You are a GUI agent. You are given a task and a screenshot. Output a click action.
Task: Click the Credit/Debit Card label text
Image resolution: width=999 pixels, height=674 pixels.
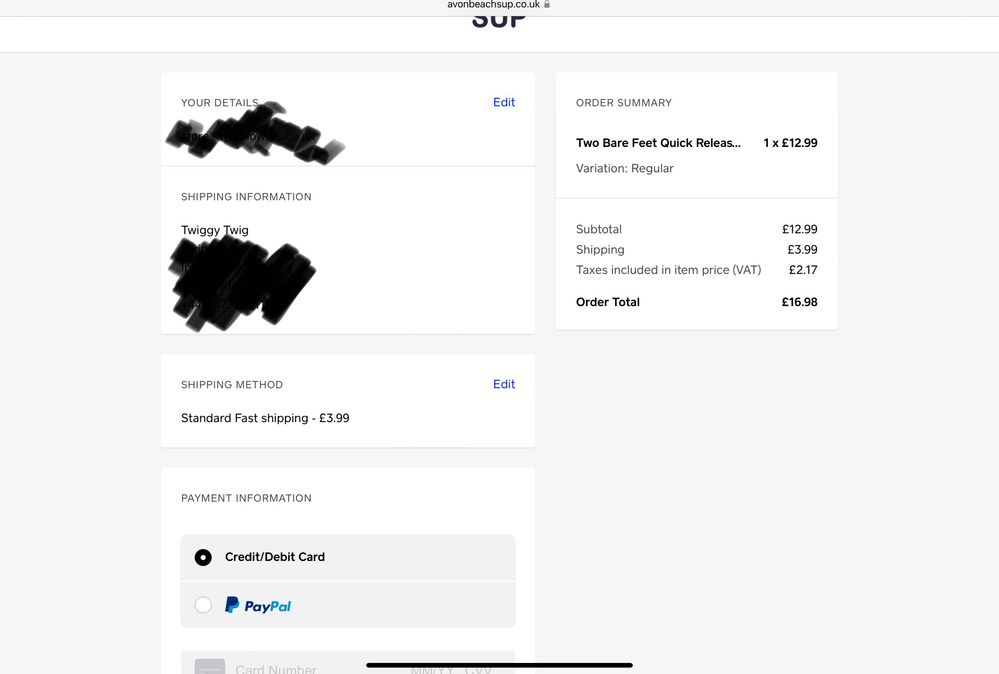(x=274, y=557)
